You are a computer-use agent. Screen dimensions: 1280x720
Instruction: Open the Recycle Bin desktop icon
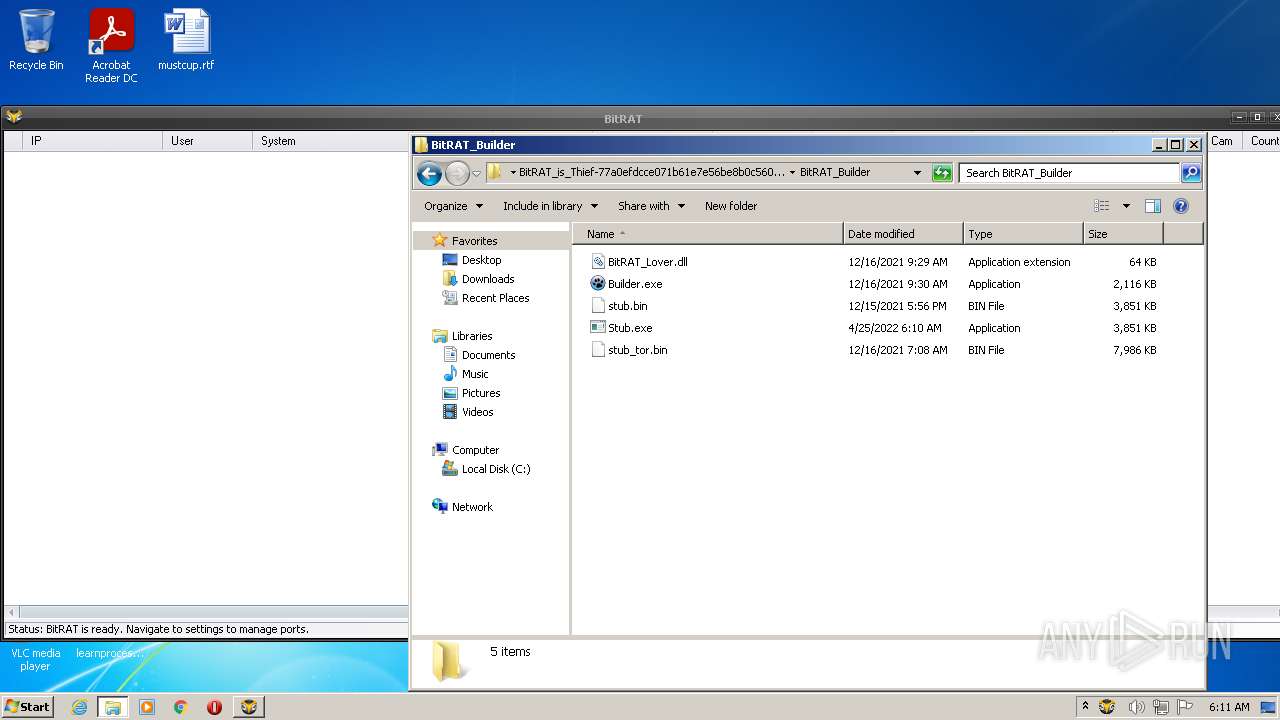(36, 40)
